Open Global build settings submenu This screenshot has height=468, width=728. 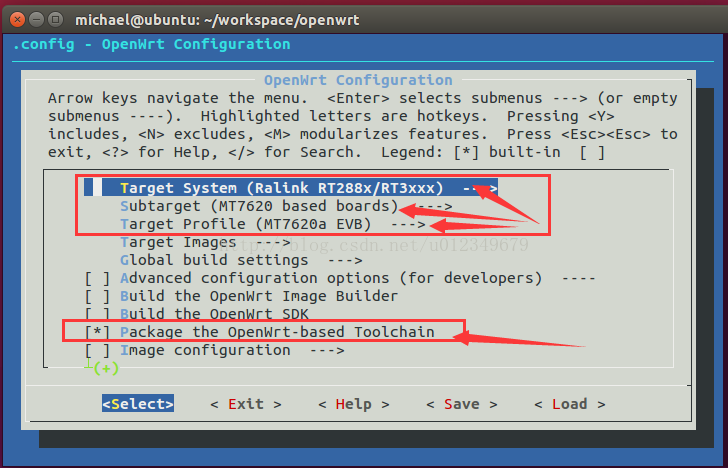[x=241, y=260]
